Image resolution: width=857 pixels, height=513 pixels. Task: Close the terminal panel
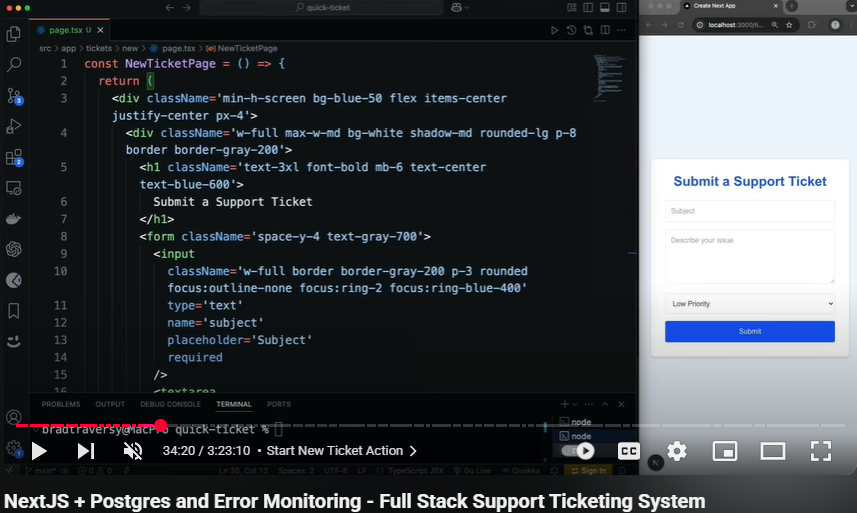[x=621, y=404]
